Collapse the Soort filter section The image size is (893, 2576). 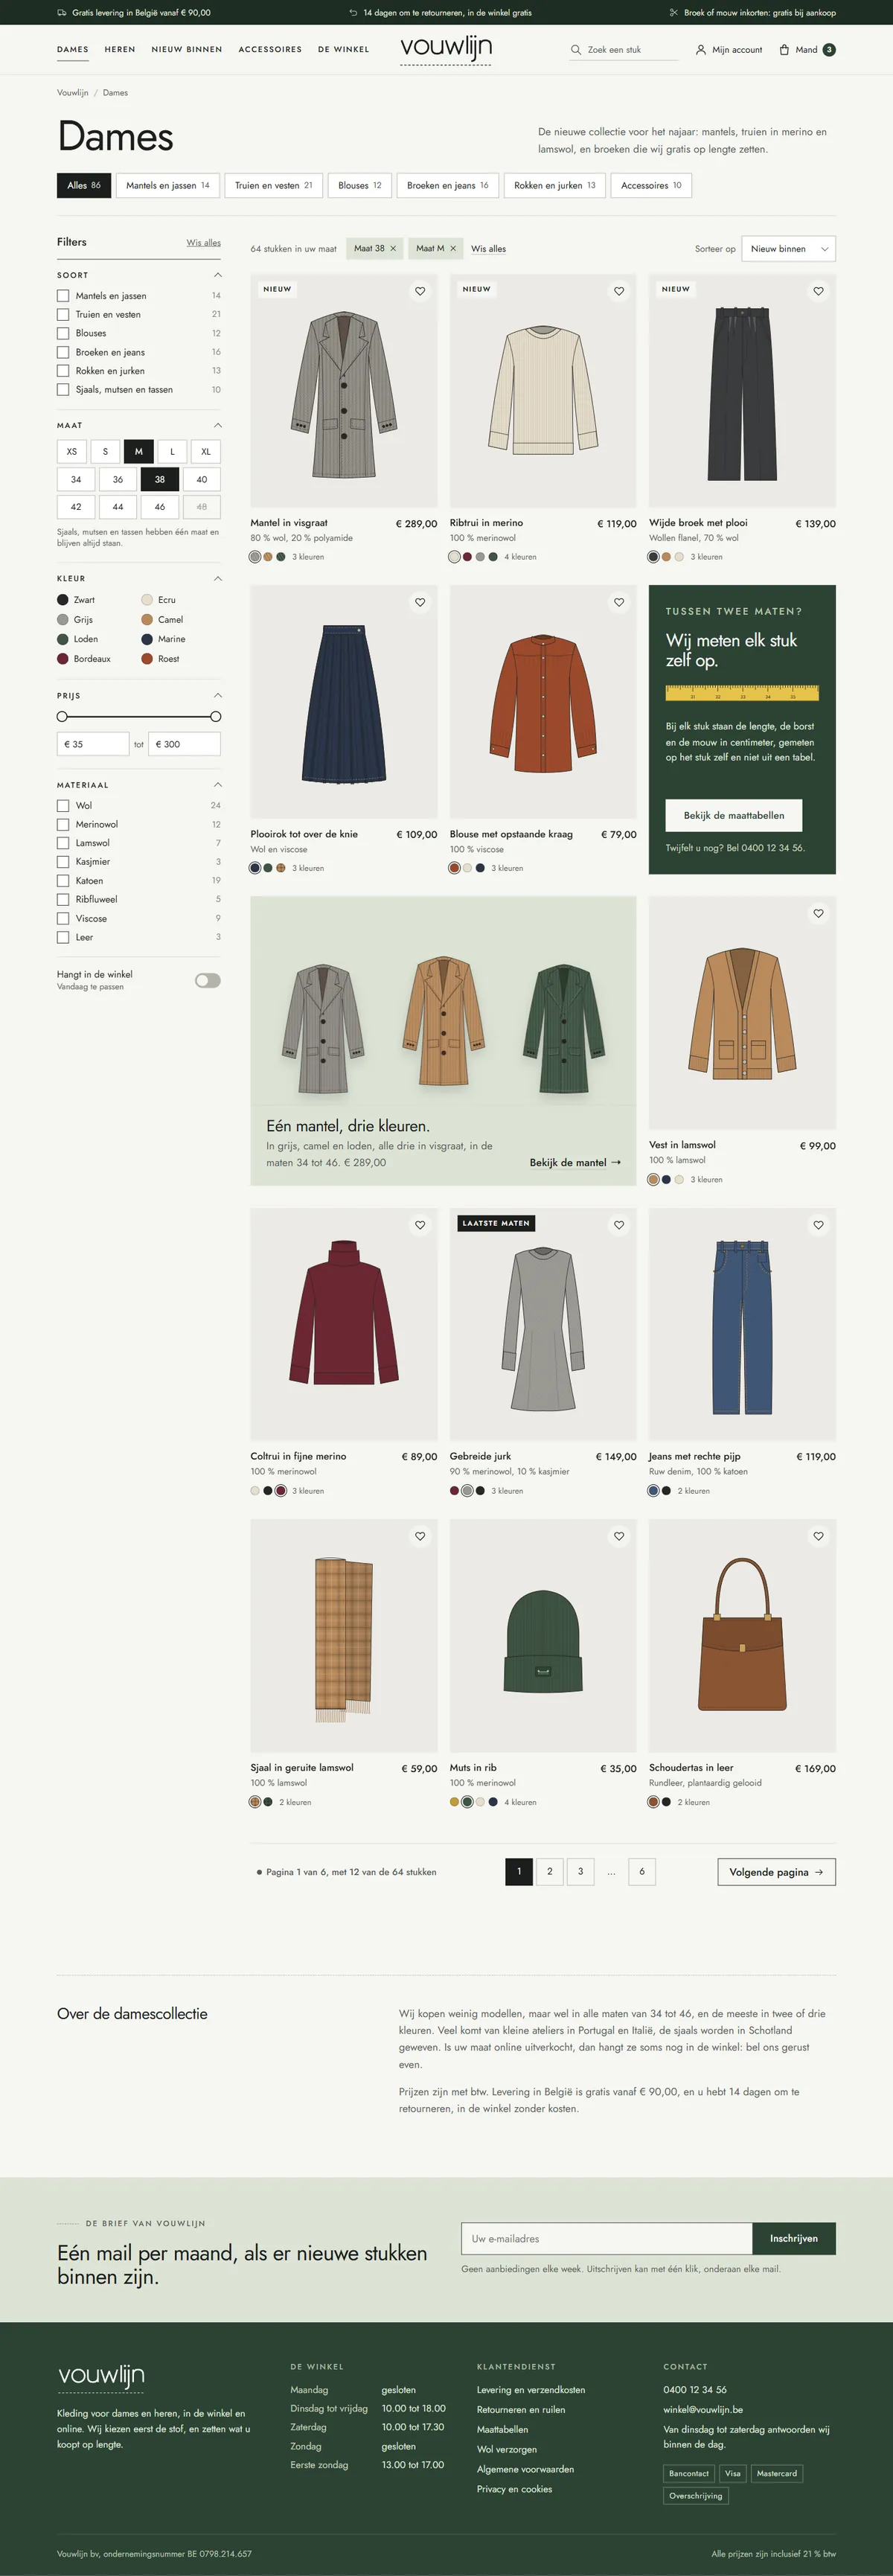pyautogui.click(x=217, y=275)
